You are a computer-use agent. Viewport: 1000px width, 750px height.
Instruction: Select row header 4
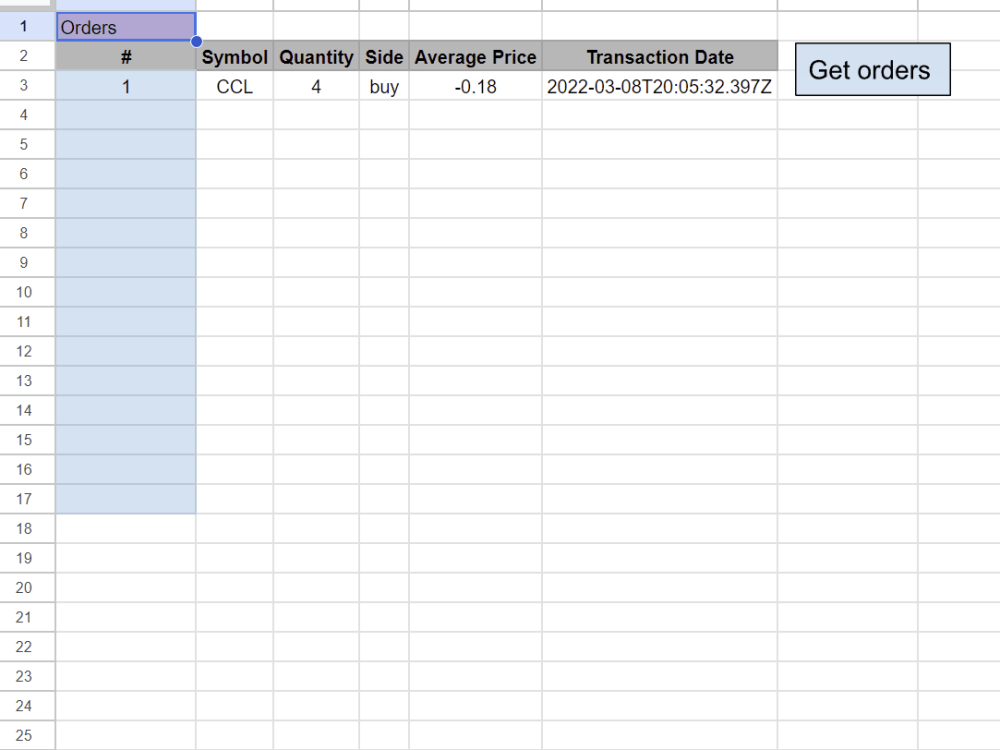[27, 115]
